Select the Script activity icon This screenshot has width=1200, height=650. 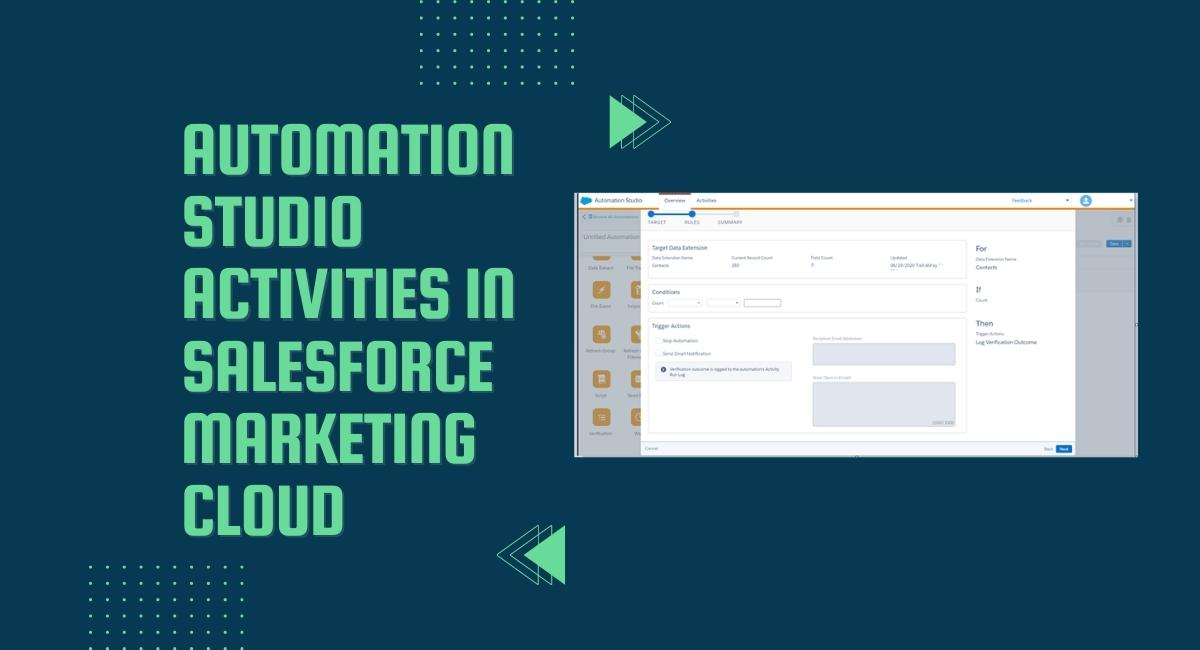point(601,379)
